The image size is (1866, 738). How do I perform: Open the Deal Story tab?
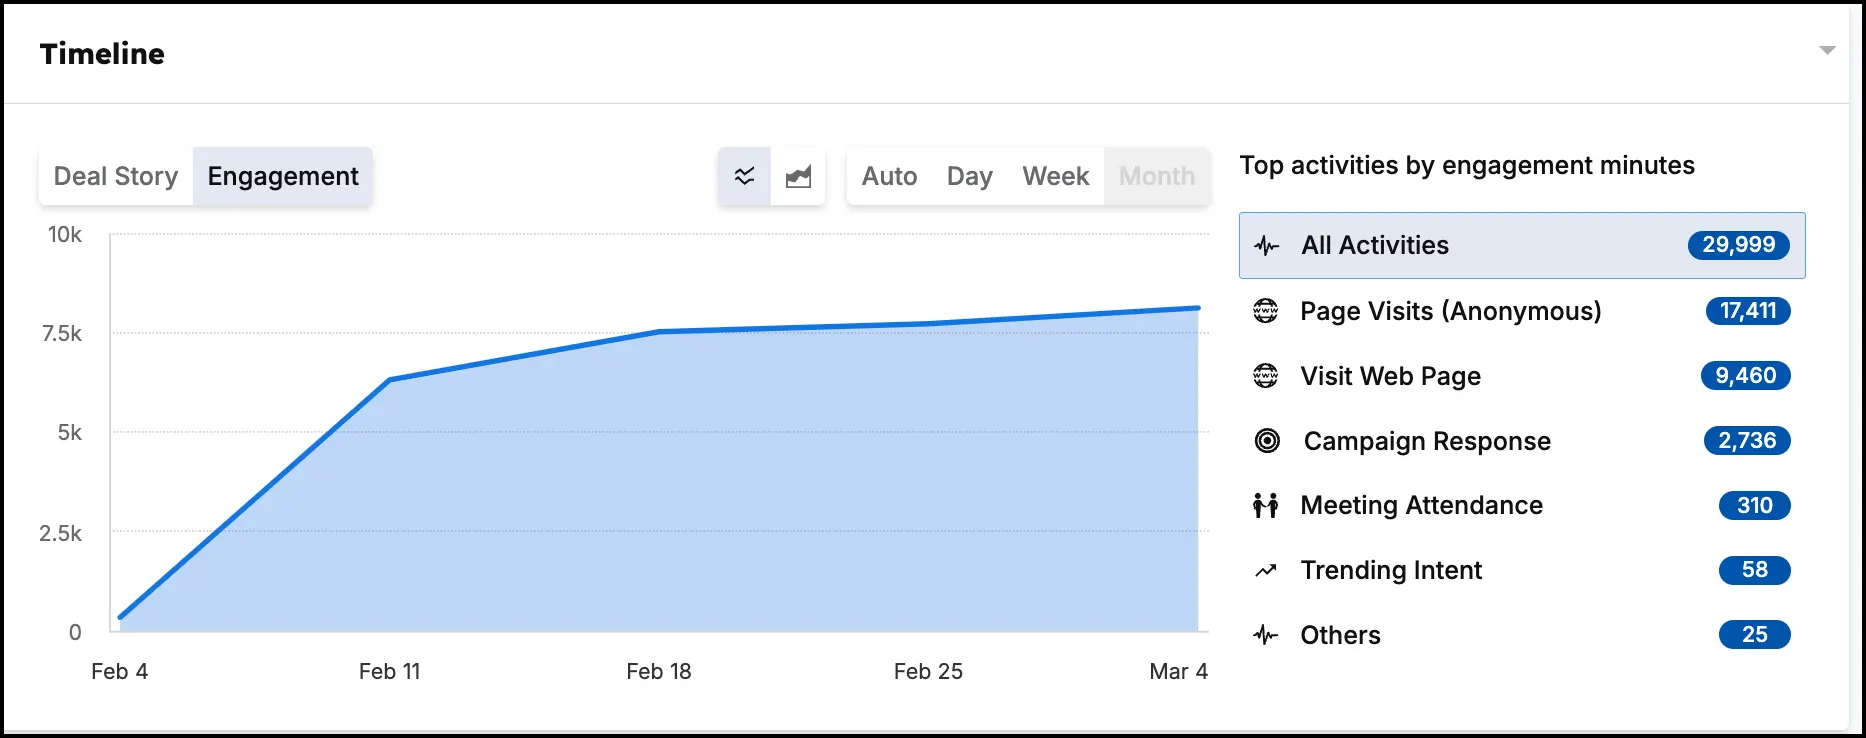coord(116,177)
